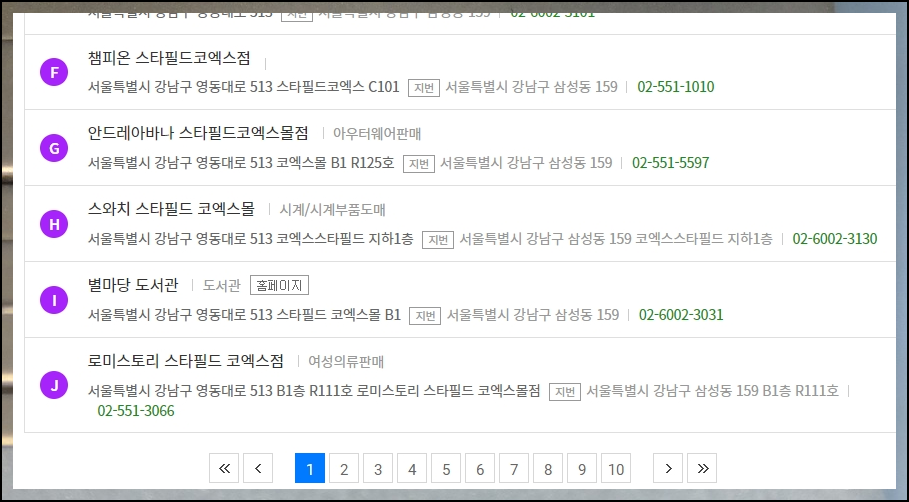This screenshot has height=502, width=909.
Task: Go to previous page of results
Action: [x=258, y=468]
